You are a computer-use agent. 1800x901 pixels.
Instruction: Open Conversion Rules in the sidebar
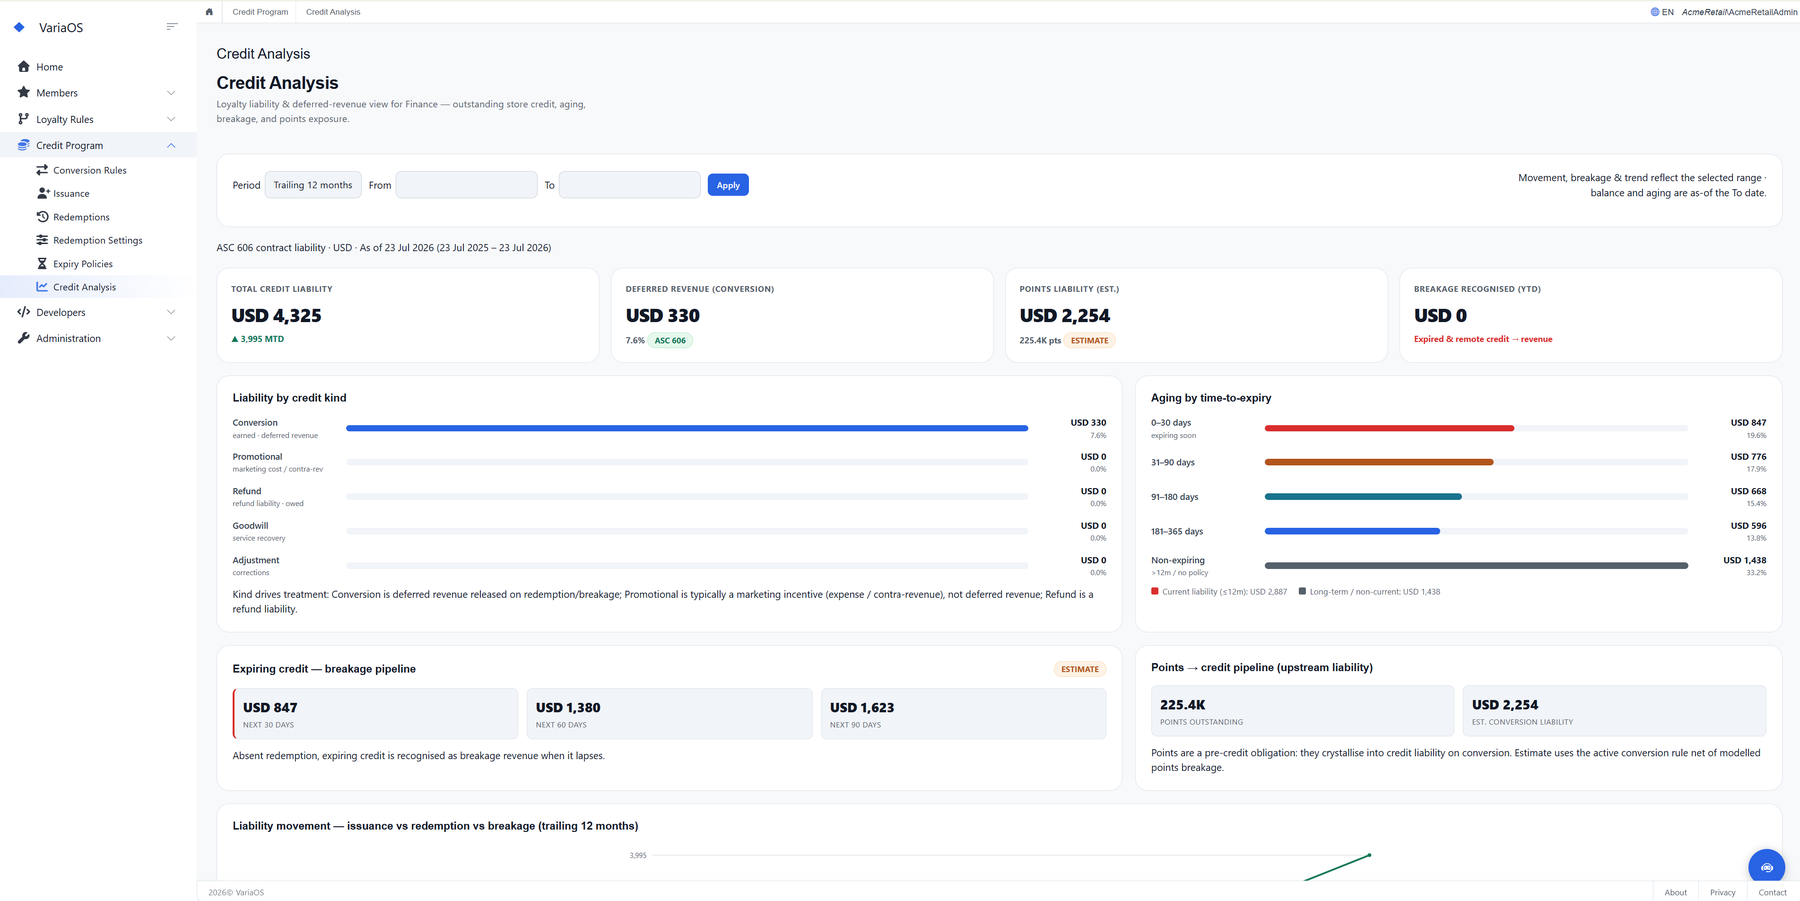pyautogui.click(x=90, y=170)
